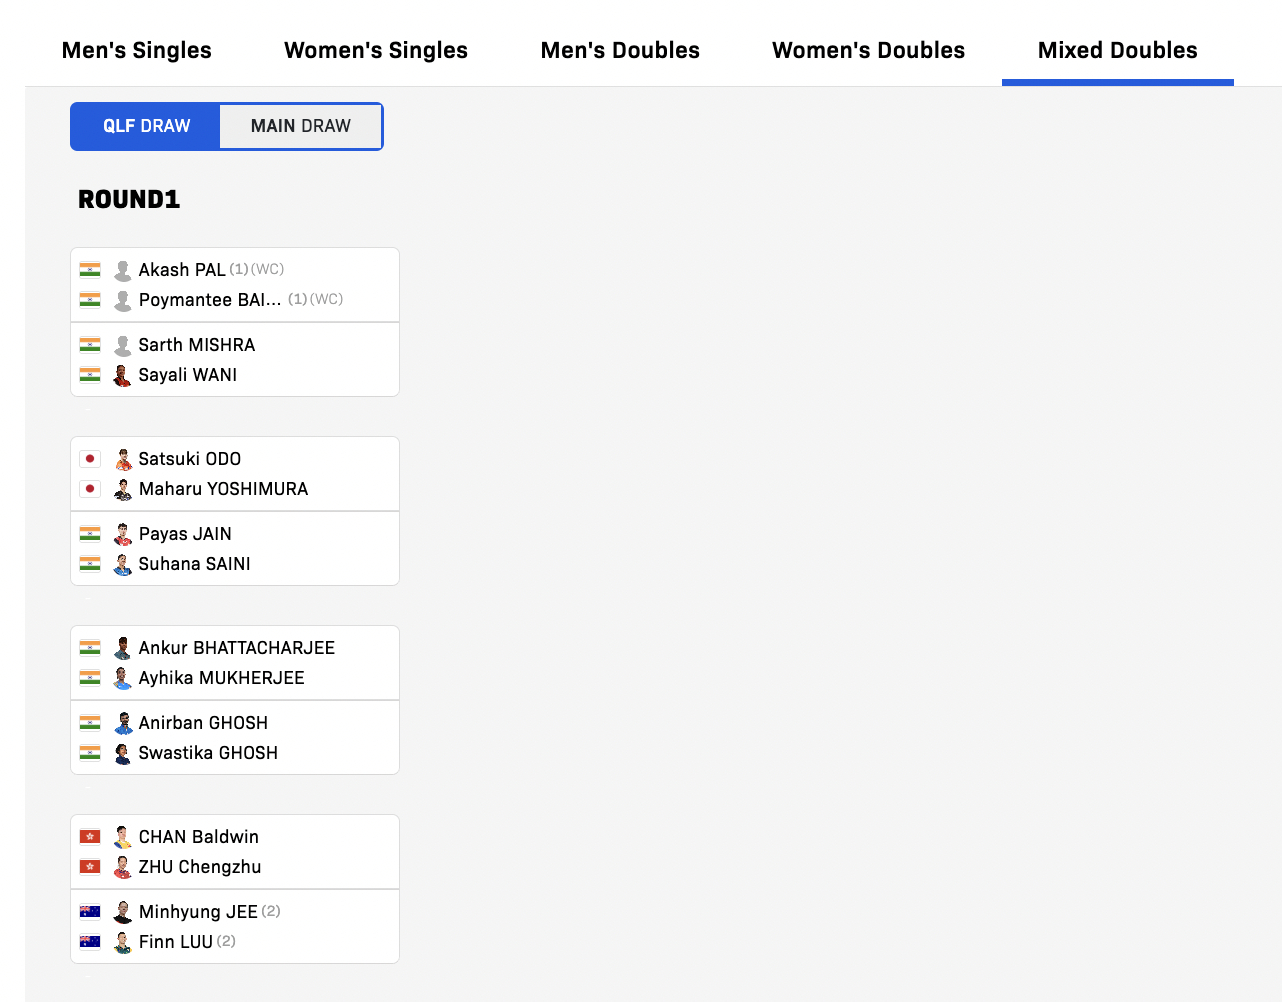Viewport: 1282px width, 1002px height.
Task: Click Hong Kong flag beside CHAN Baldwin
Action: pos(90,837)
